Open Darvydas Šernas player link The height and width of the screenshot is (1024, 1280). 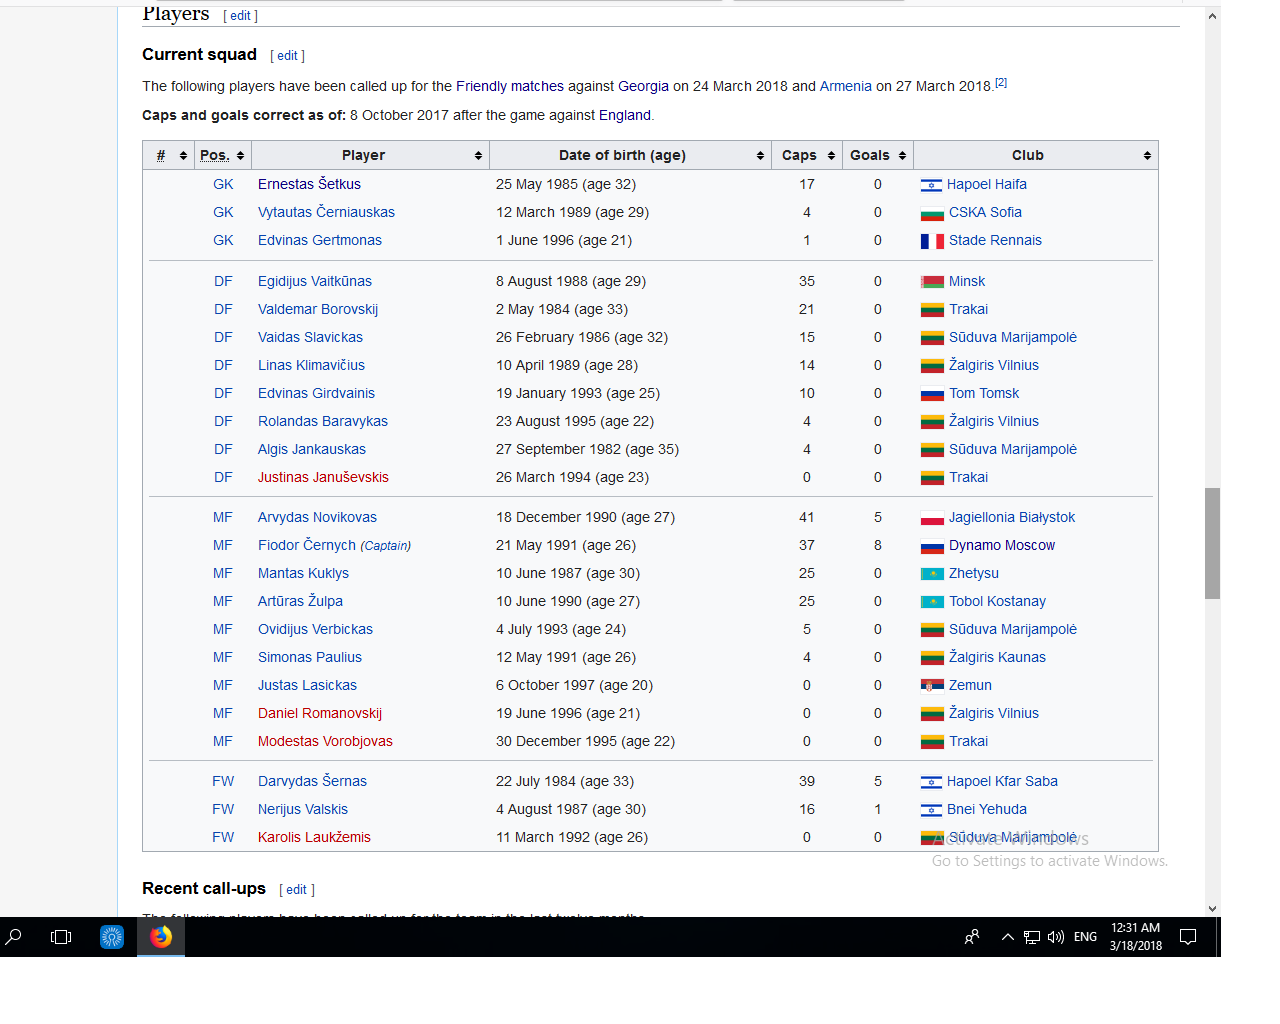click(x=312, y=782)
